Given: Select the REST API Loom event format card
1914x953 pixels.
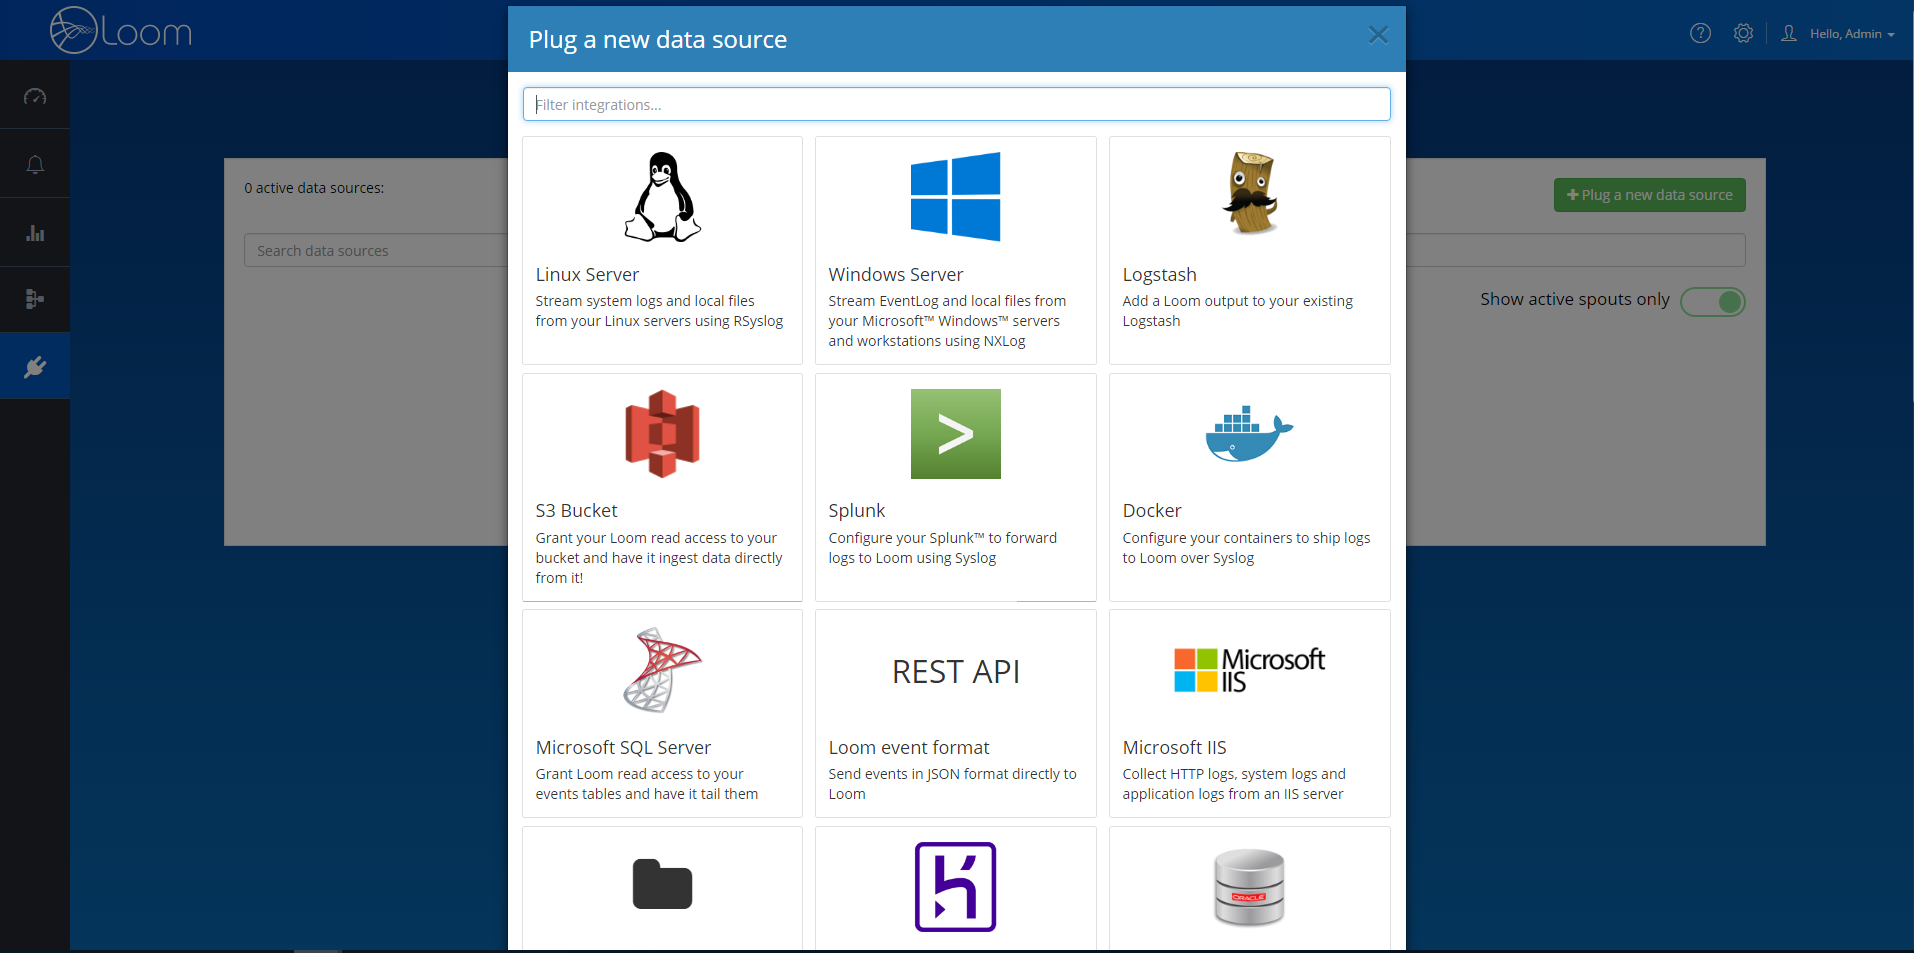Looking at the screenshot, I should 955,713.
